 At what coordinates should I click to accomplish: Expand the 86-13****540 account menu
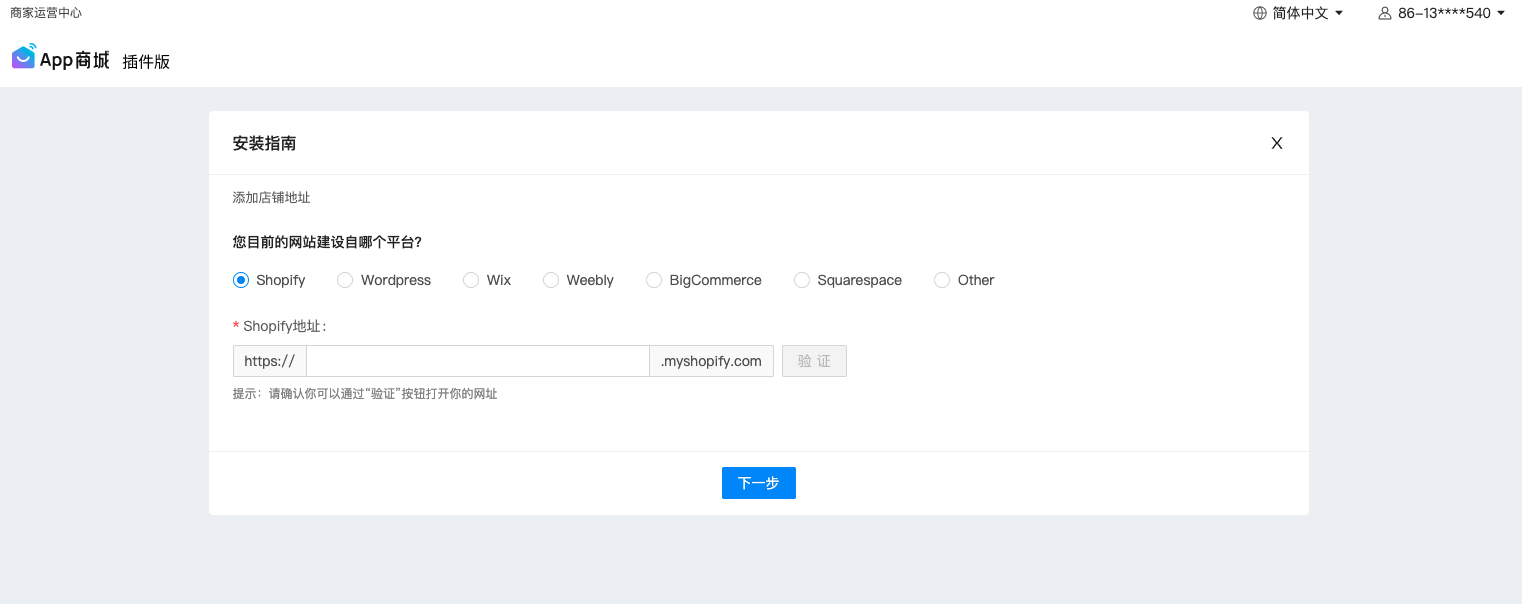pyautogui.click(x=1442, y=13)
